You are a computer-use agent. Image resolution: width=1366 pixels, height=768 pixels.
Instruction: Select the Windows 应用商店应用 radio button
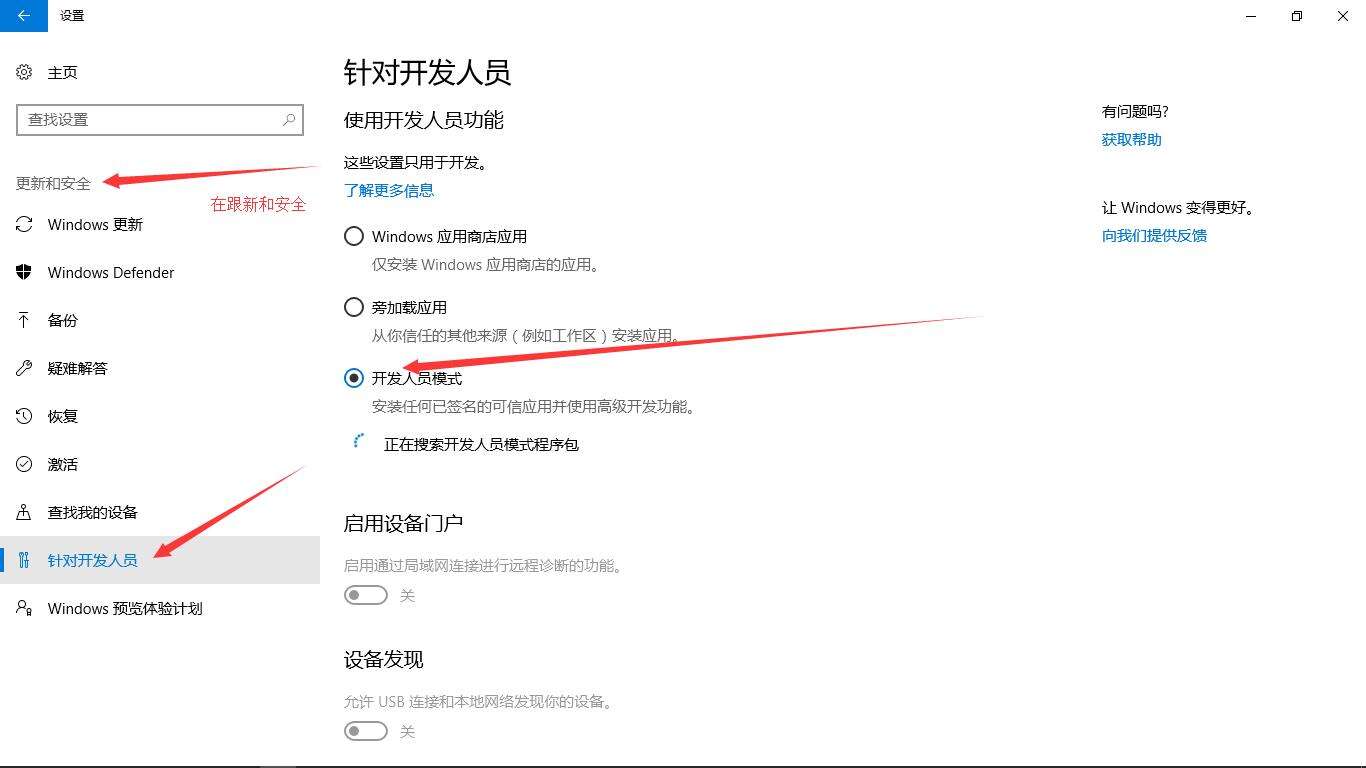coord(354,237)
